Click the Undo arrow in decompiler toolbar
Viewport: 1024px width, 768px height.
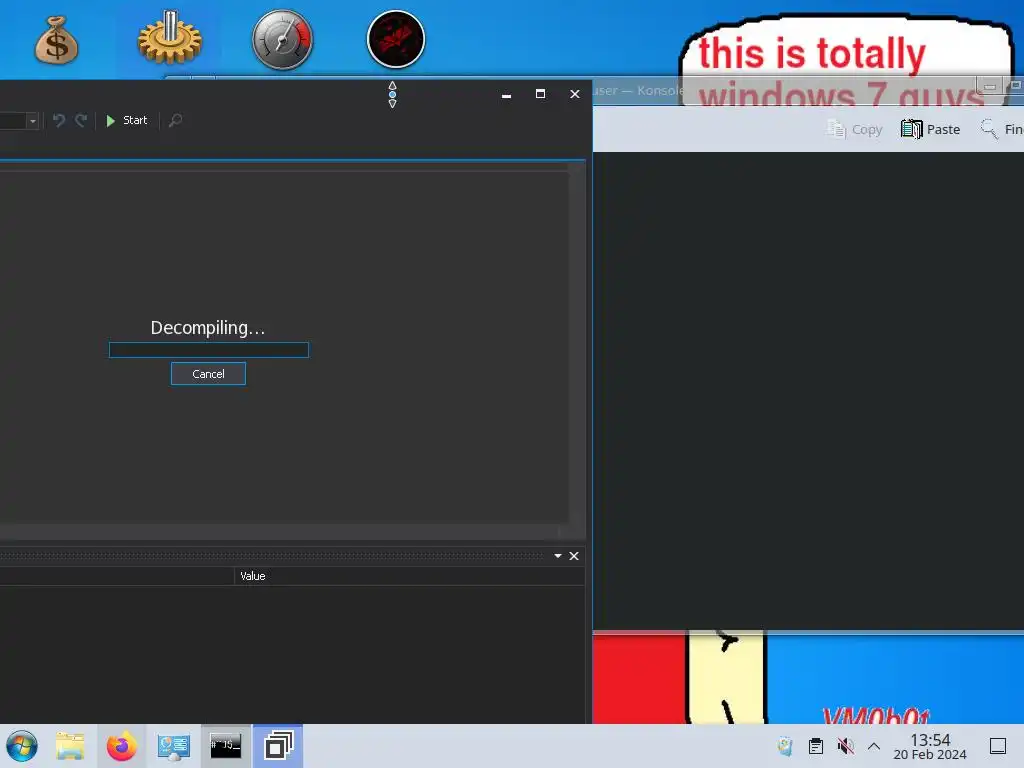[x=59, y=120]
